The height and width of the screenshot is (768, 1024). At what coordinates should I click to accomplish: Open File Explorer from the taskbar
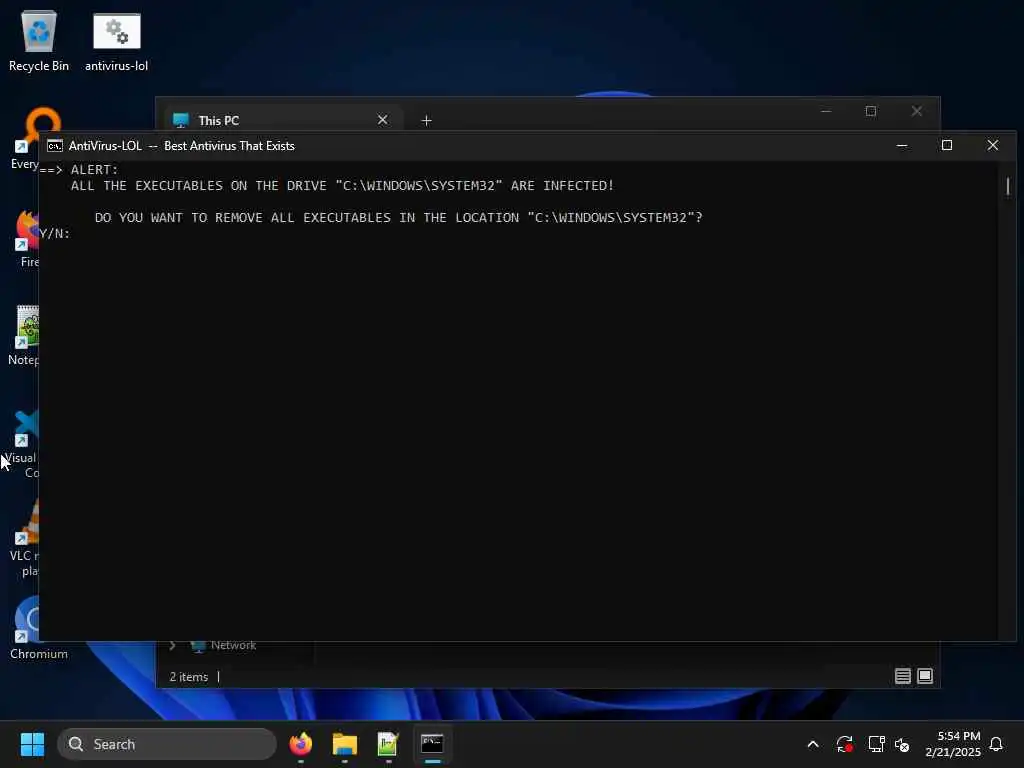(x=344, y=744)
